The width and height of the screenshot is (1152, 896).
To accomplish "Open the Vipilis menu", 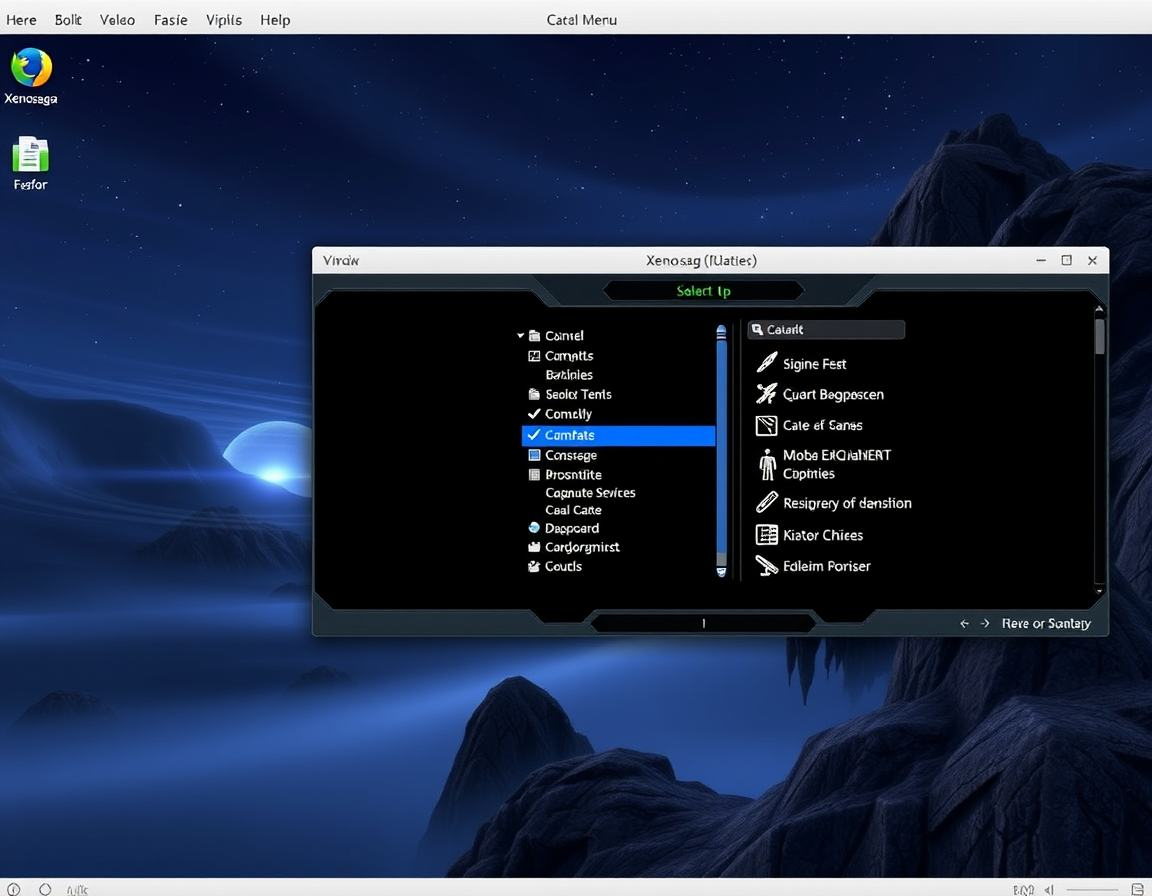I will point(224,20).
